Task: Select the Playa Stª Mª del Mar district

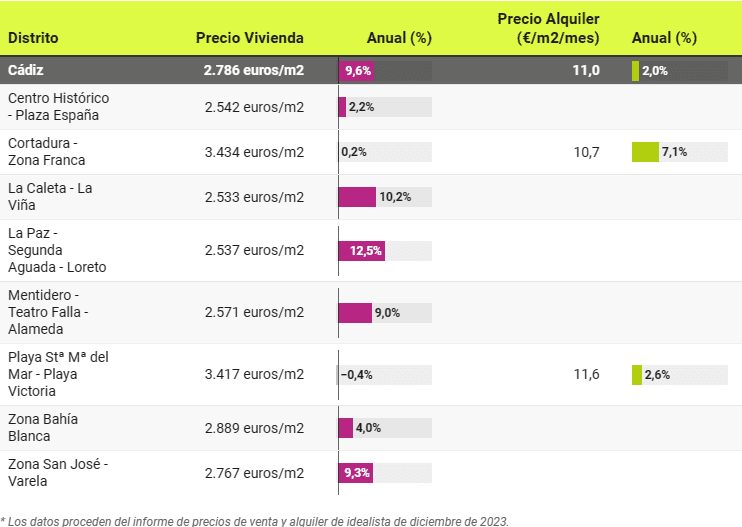Action: (x=58, y=374)
